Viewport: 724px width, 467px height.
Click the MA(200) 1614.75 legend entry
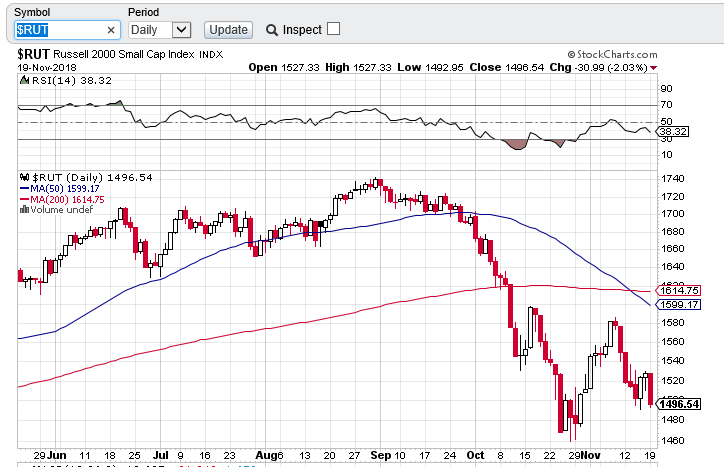tap(62, 200)
